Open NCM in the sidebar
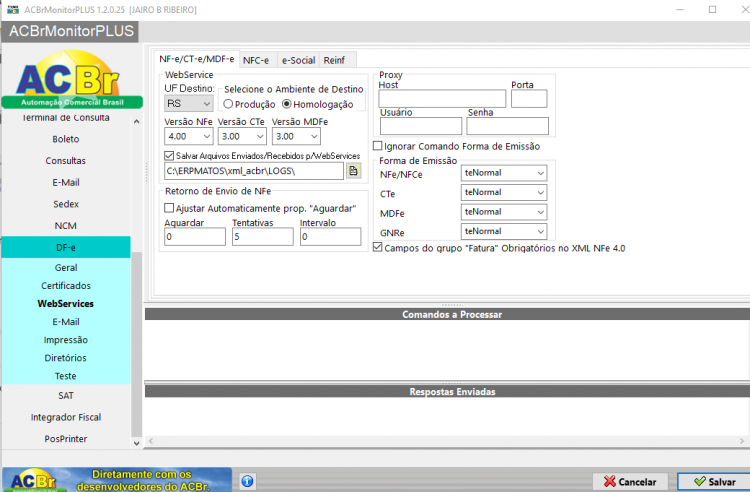This screenshot has width=750, height=492. tap(66, 226)
